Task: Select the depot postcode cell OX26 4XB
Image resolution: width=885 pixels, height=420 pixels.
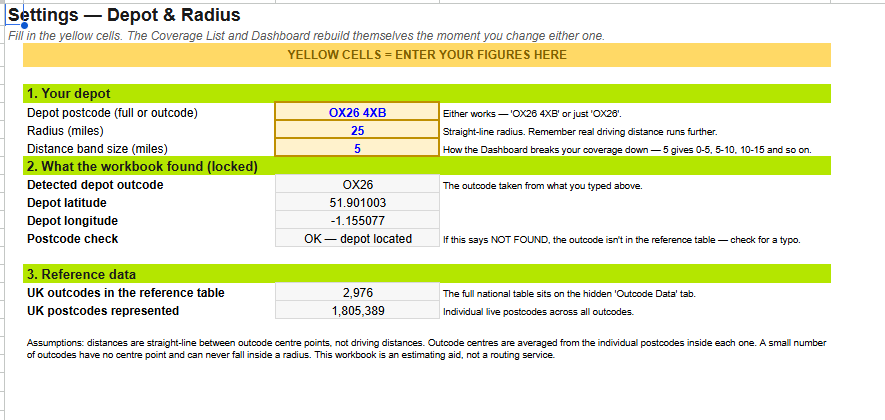Action: pos(357,112)
